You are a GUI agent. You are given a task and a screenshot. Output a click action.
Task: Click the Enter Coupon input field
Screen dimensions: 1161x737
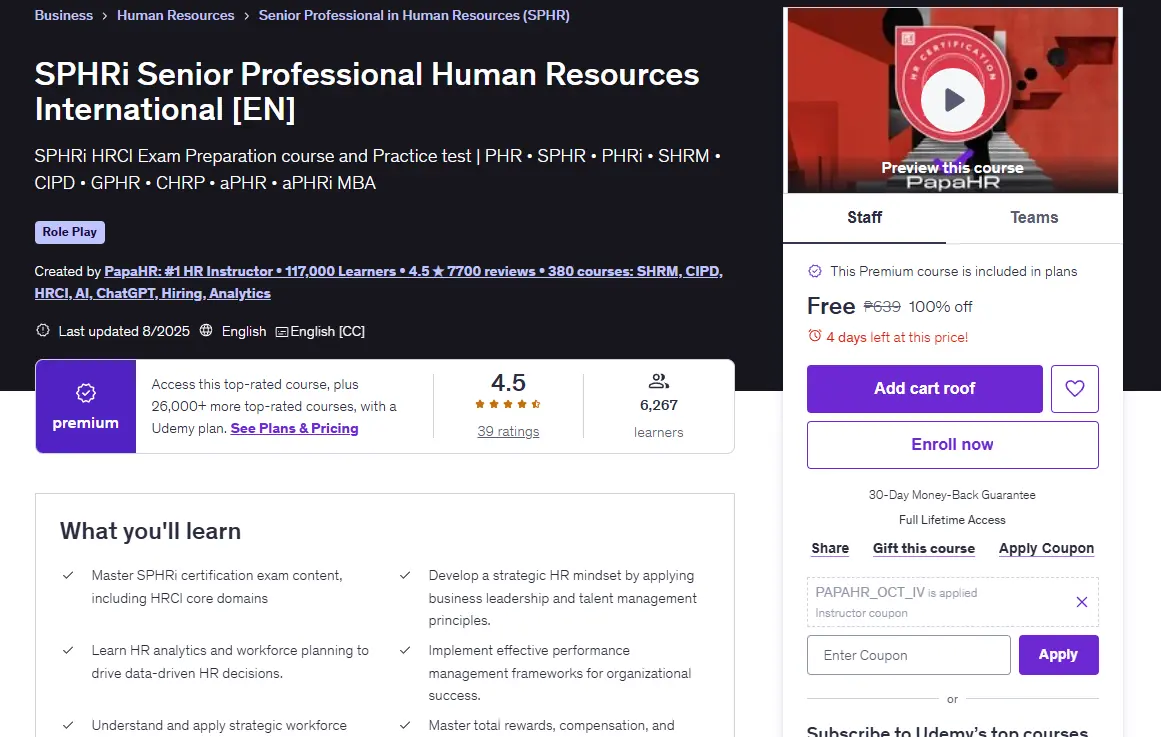point(909,655)
